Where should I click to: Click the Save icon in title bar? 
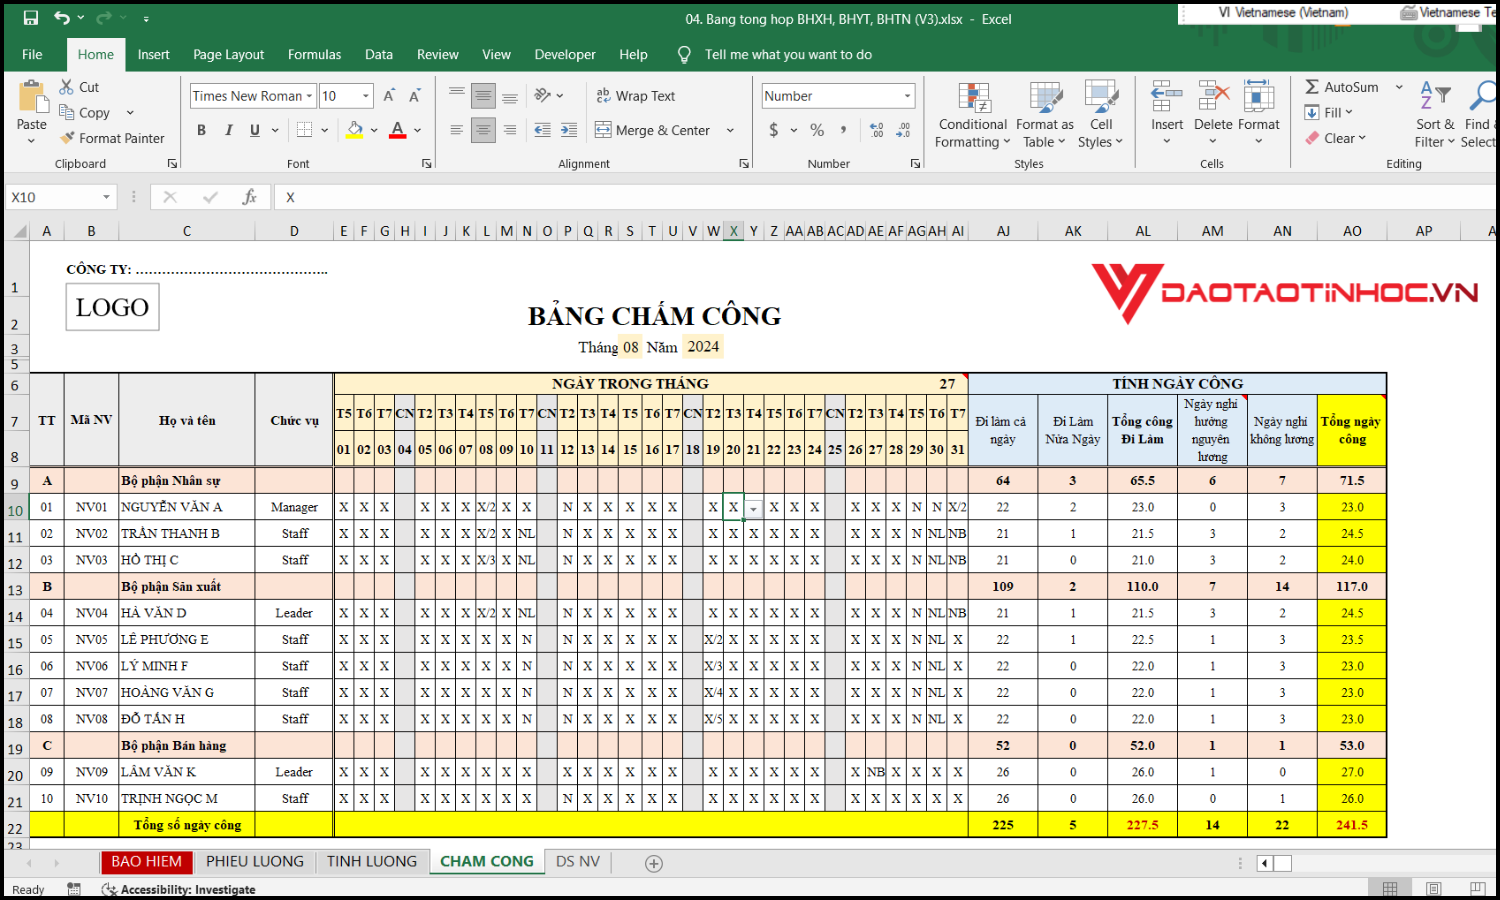click(x=30, y=18)
